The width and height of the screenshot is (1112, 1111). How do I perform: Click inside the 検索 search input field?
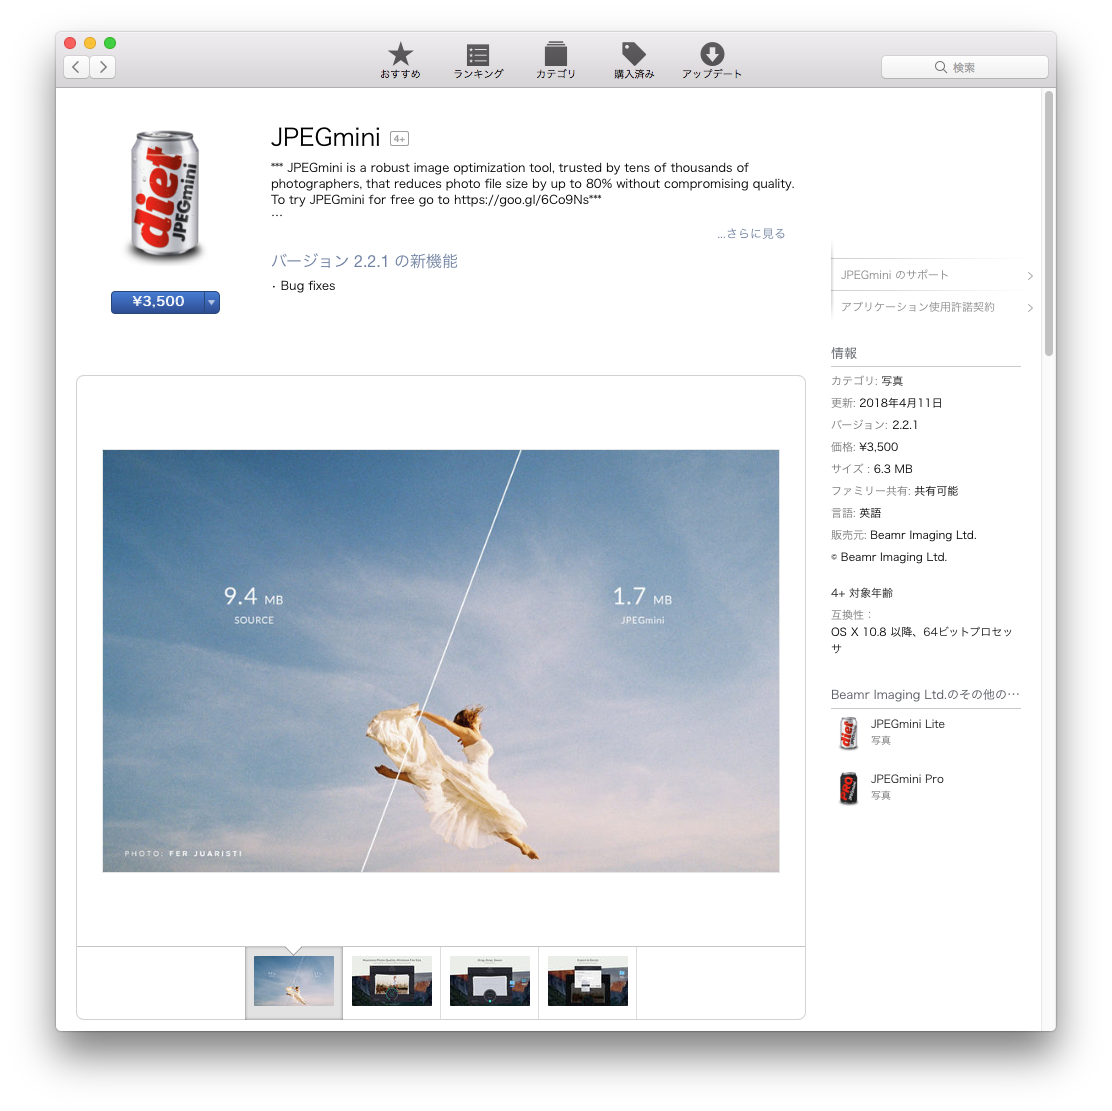coord(975,67)
